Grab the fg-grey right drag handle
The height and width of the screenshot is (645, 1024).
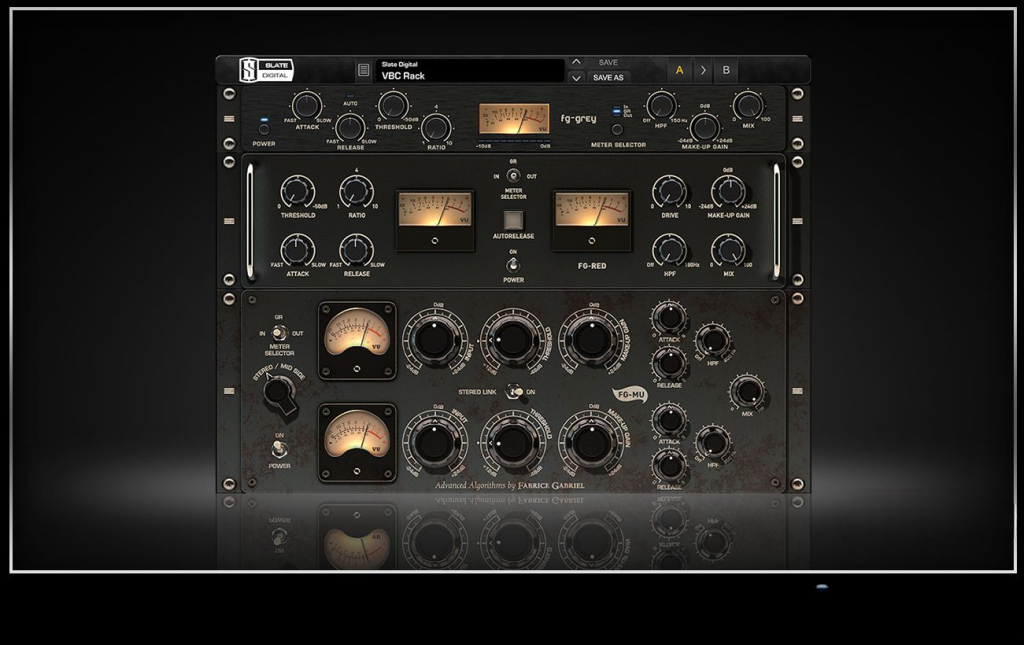797,119
